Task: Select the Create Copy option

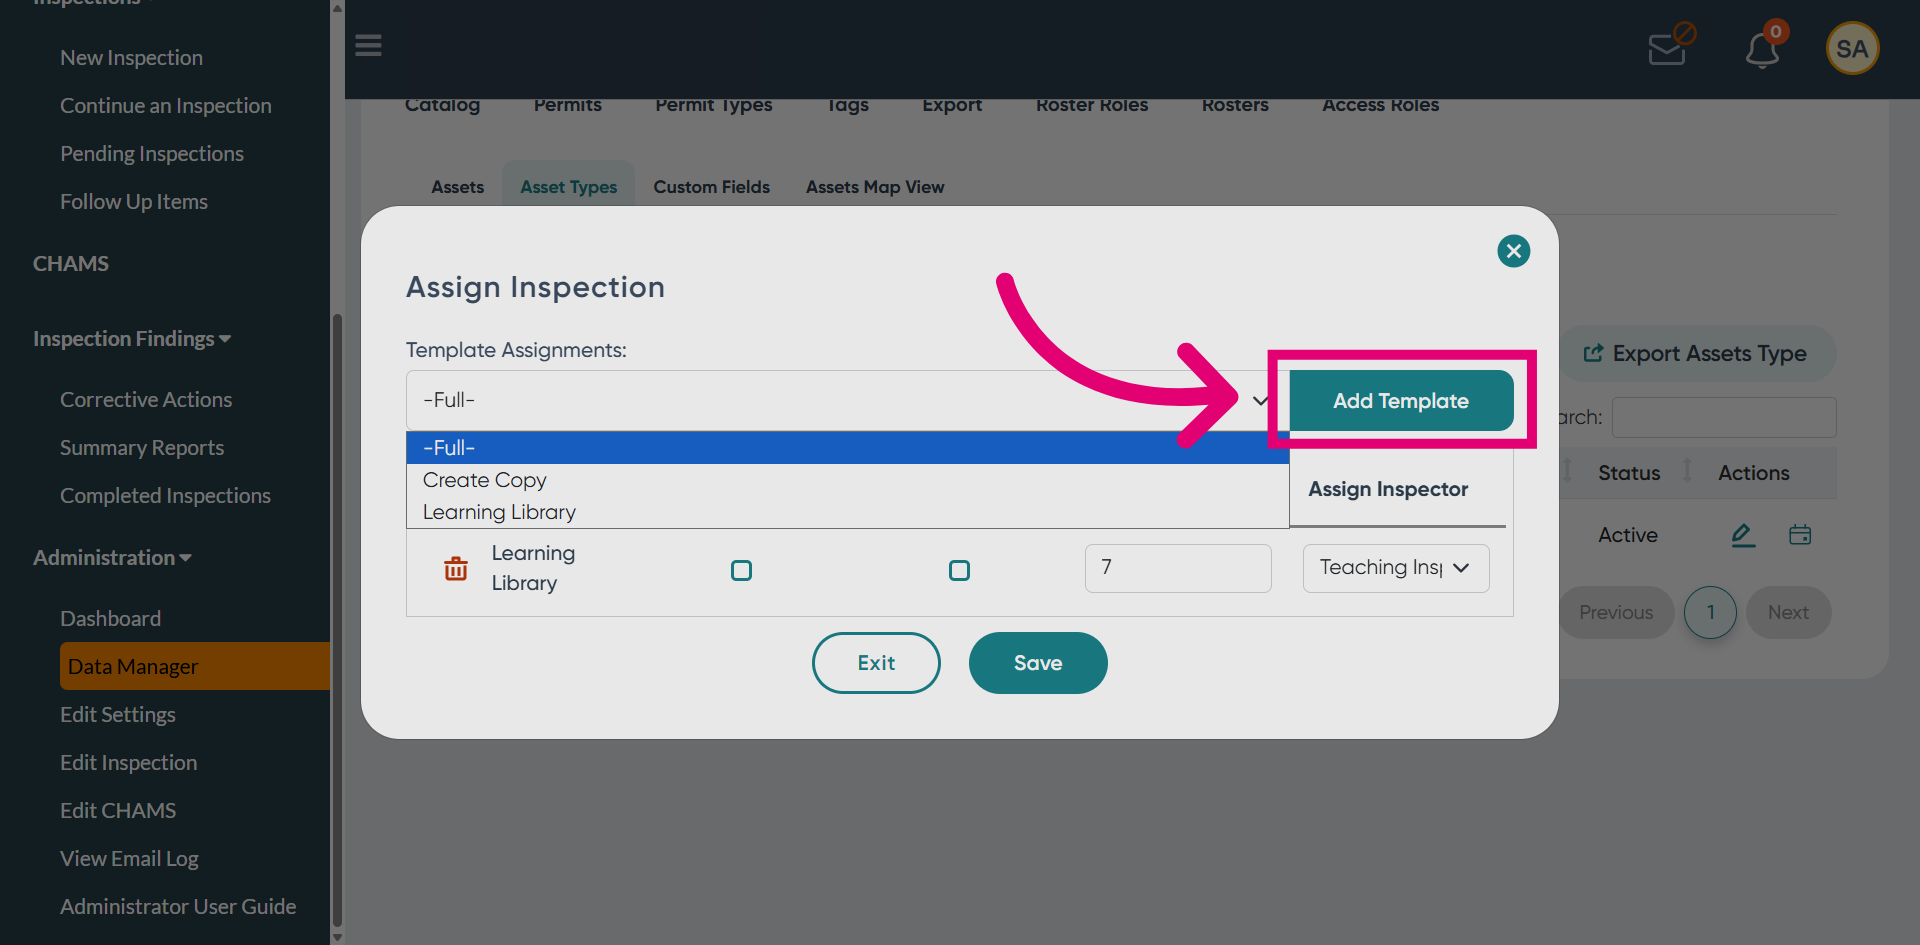Action: pos(847,480)
